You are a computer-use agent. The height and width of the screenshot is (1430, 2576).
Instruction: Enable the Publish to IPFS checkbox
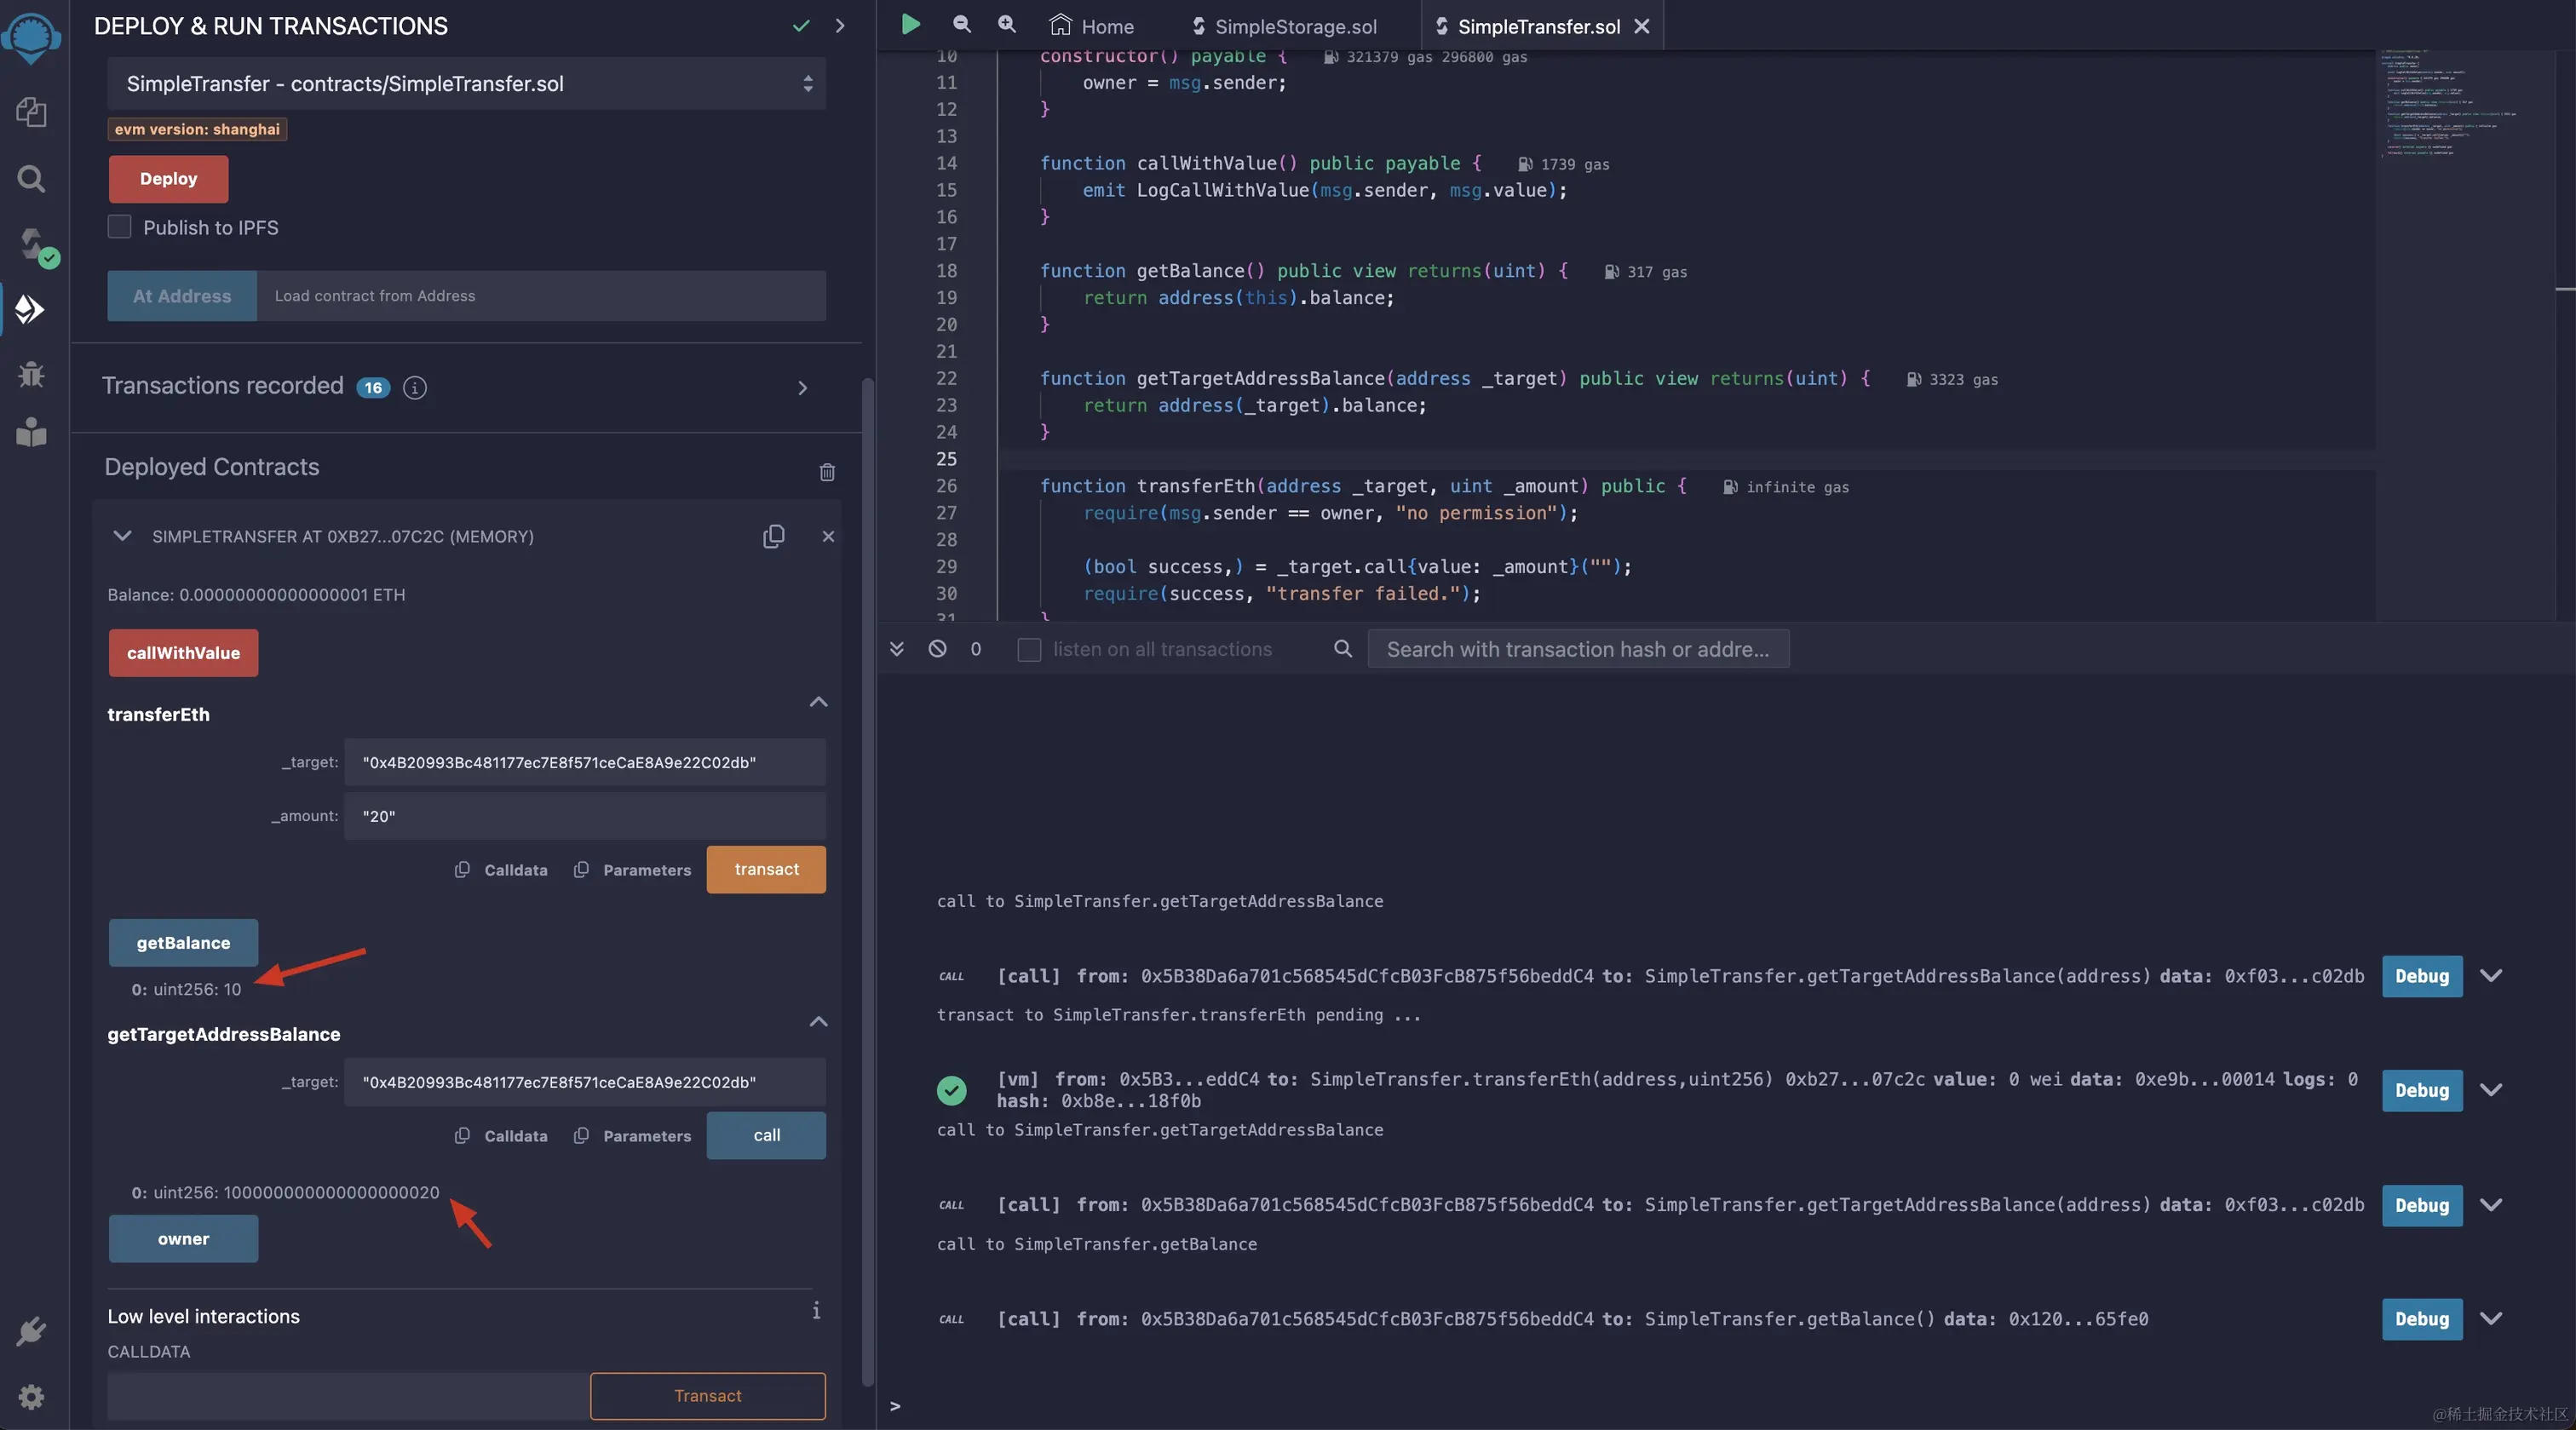point(120,227)
